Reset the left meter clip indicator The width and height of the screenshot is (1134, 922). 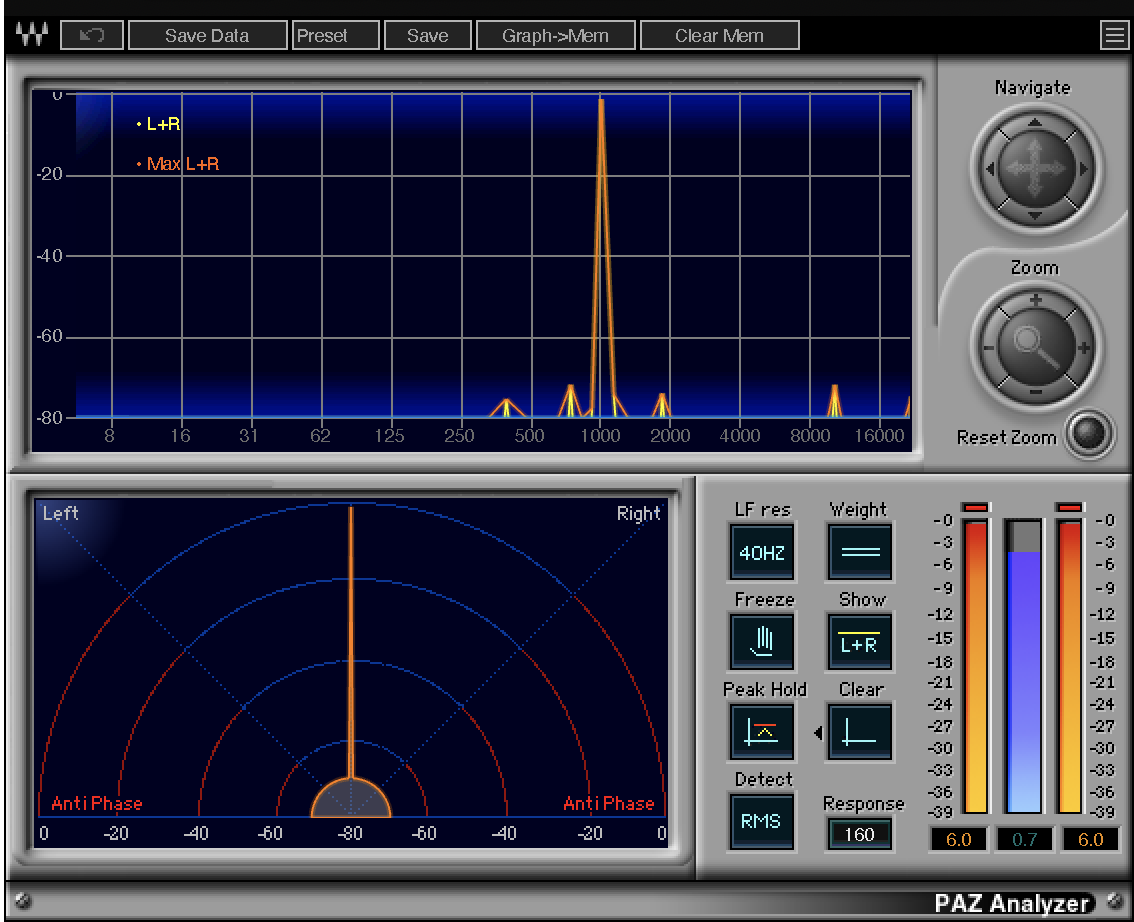(x=976, y=508)
